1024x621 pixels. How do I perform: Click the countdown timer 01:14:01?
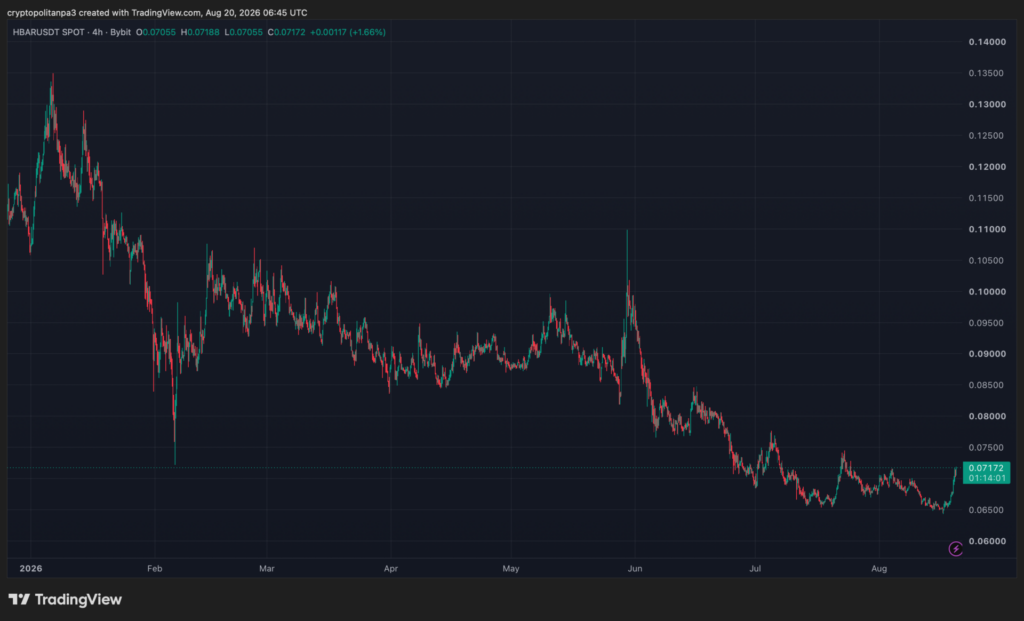[987, 479]
